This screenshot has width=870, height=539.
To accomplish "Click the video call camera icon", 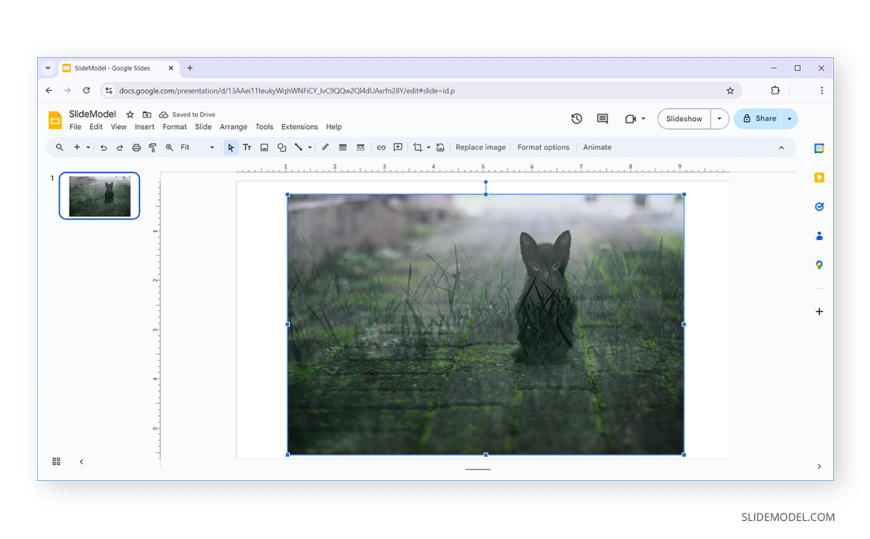I will (630, 119).
